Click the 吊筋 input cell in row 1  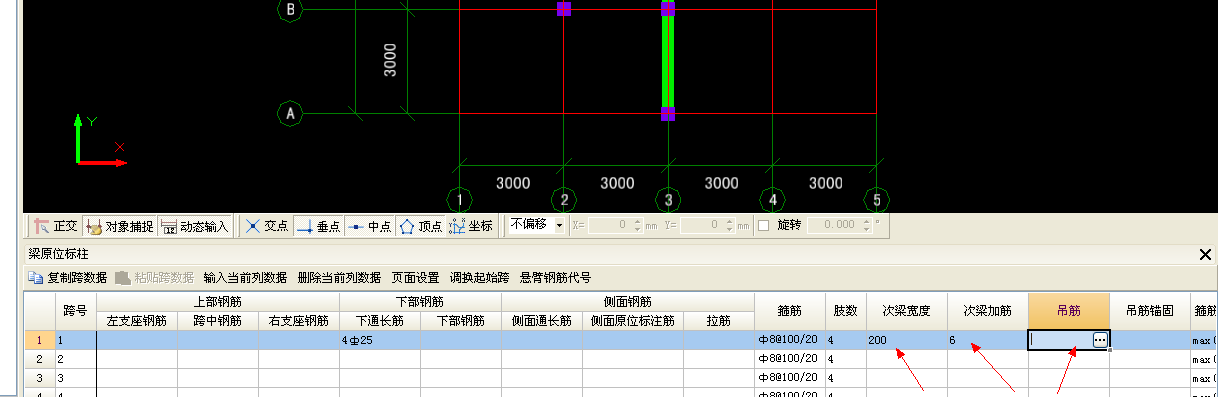tap(1061, 340)
